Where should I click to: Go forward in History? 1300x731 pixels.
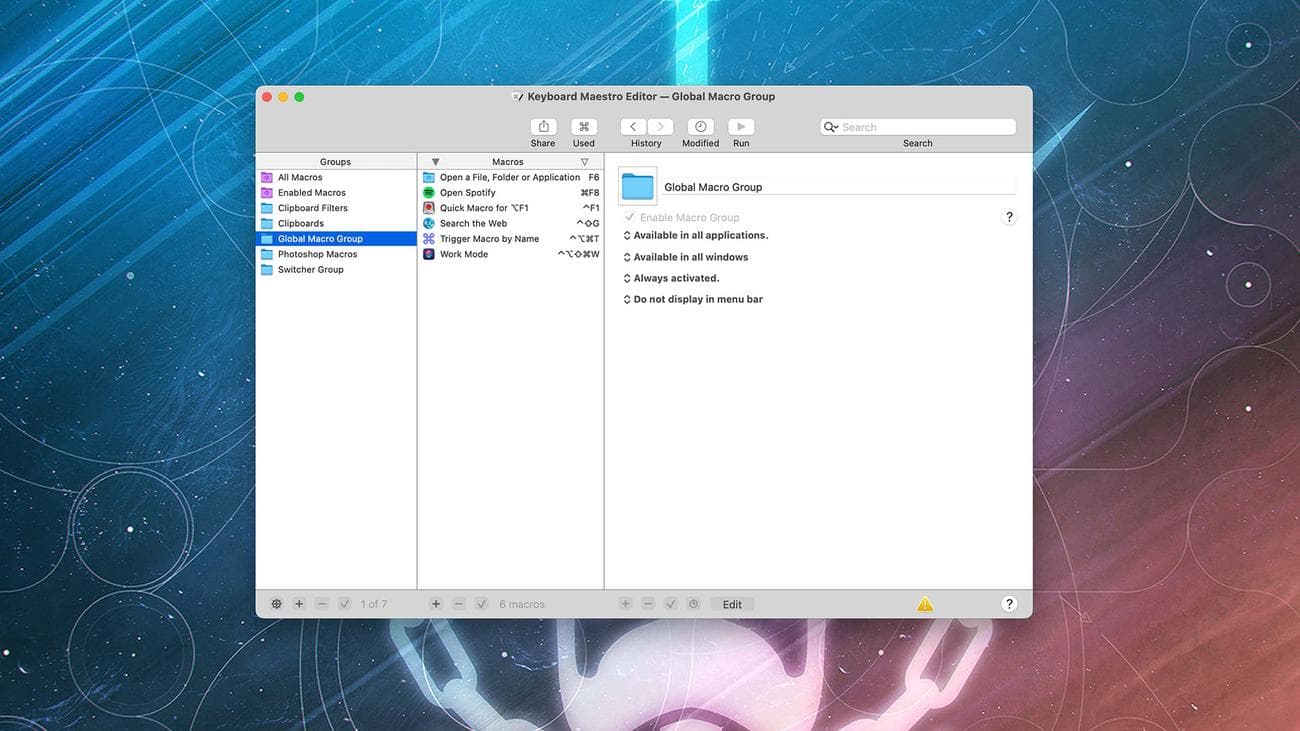pyautogui.click(x=660, y=127)
